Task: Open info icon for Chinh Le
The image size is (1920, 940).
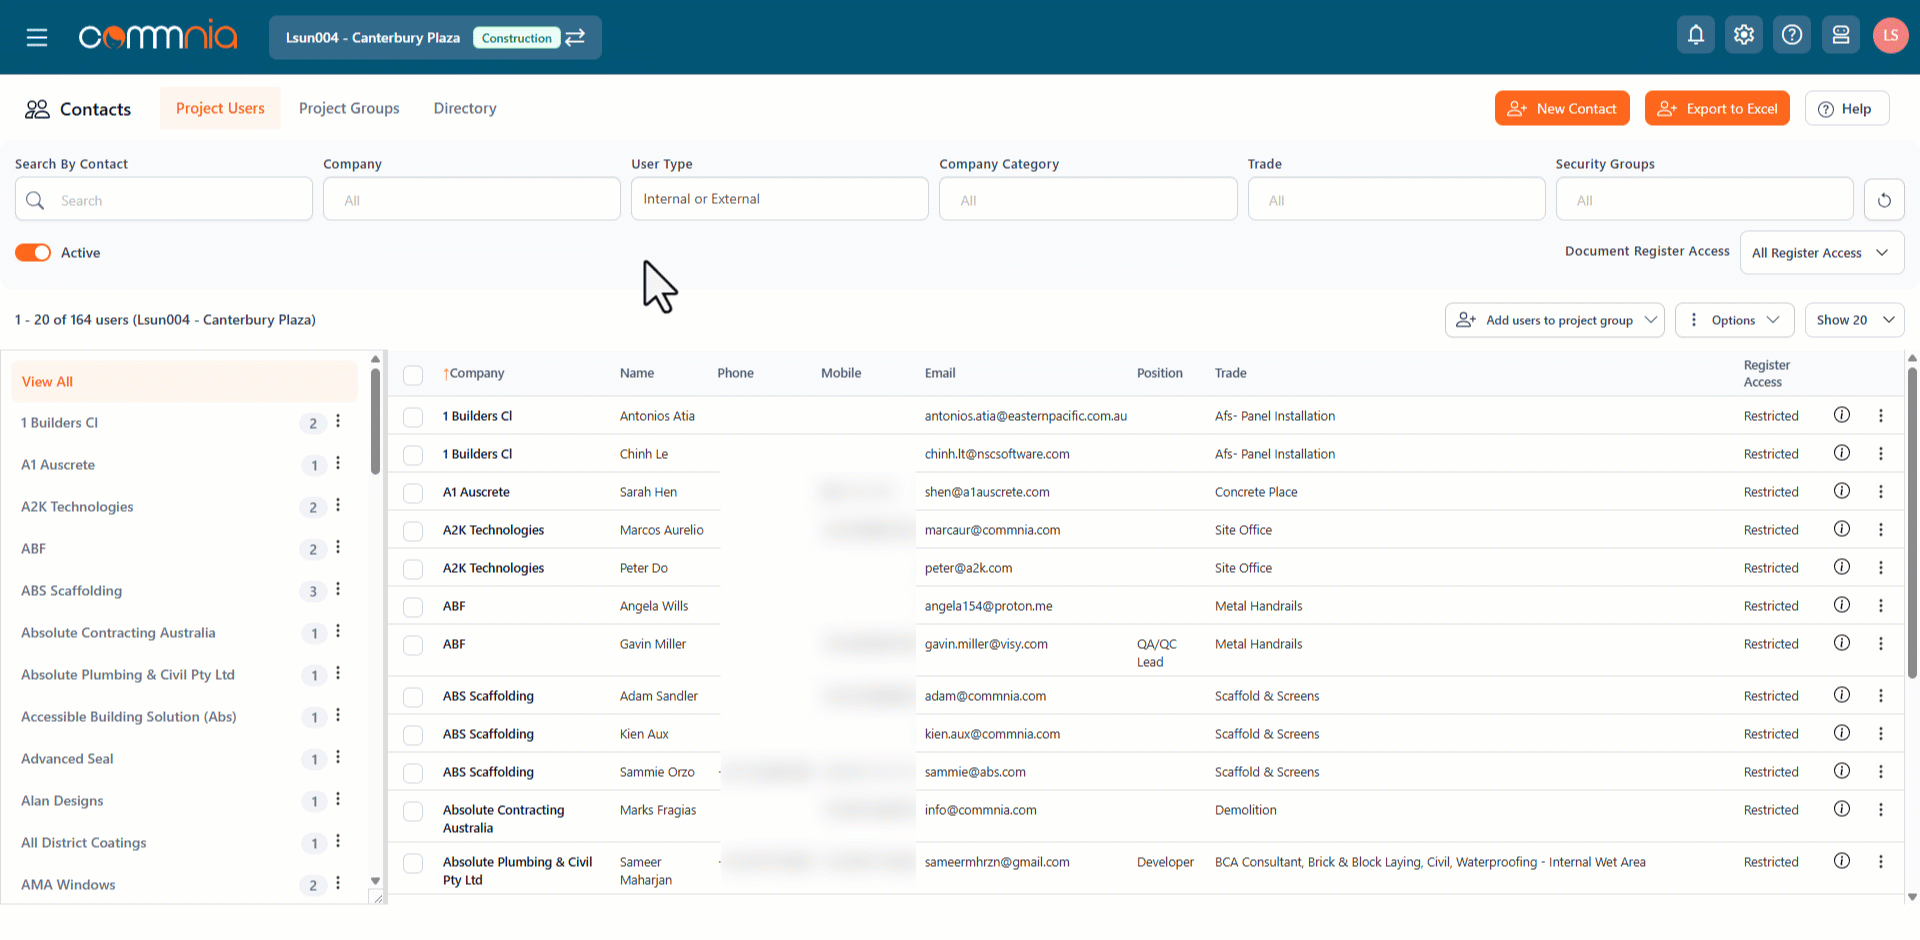Action: [1842, 453]
